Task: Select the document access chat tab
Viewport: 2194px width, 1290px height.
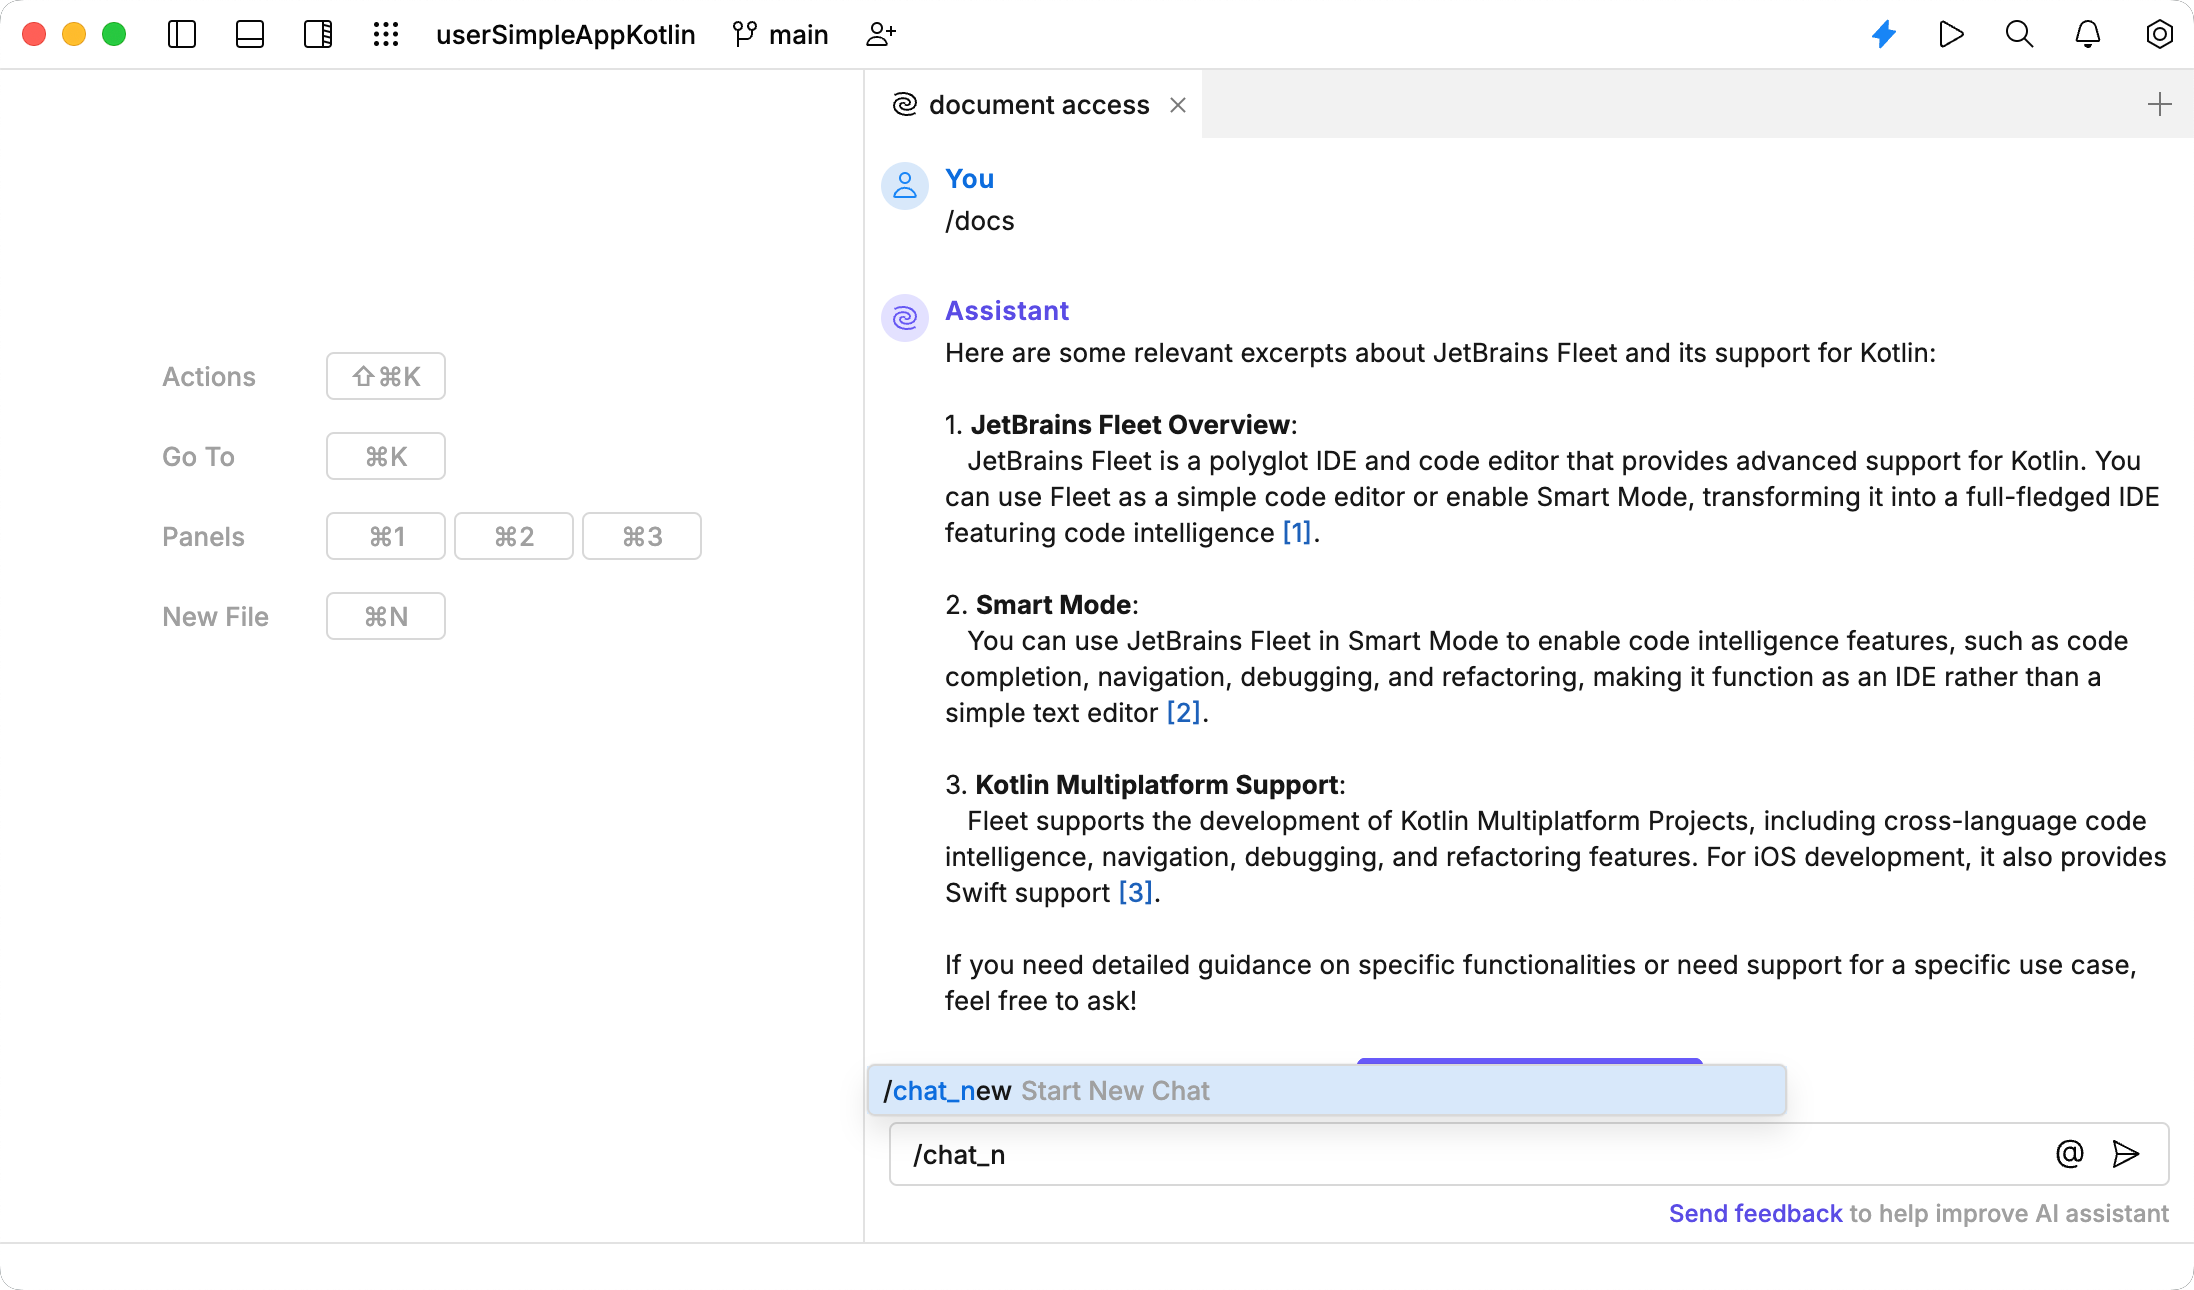Action: [1033, 105]
